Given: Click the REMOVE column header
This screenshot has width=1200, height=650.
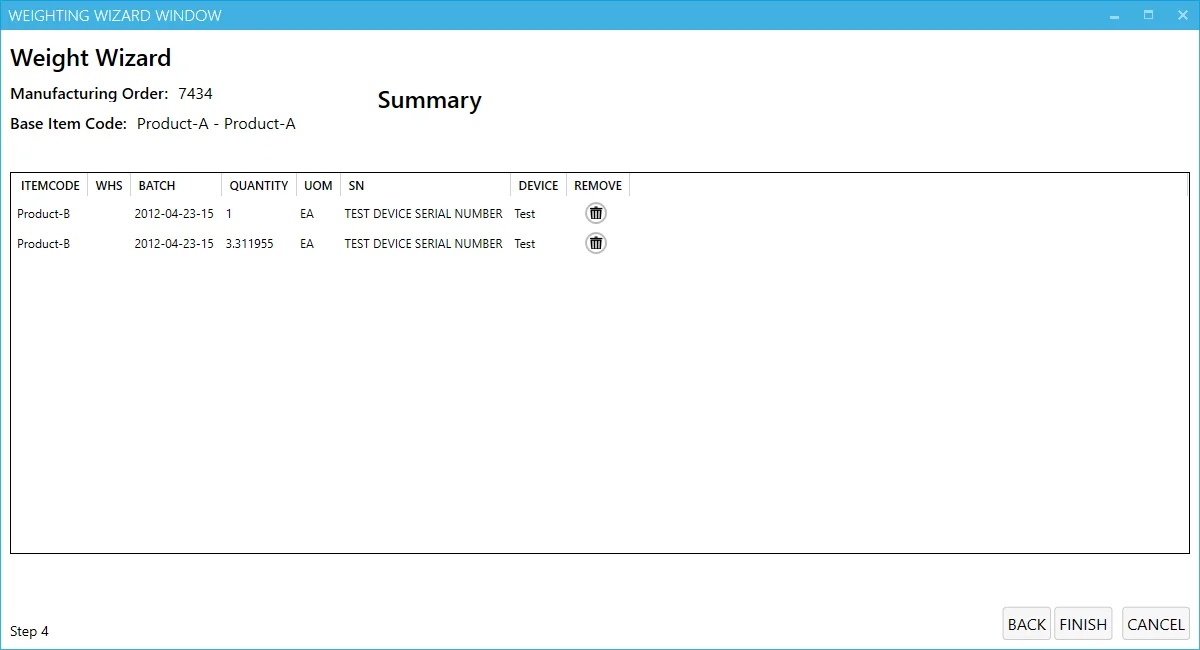Looking at the screenshot, I should [597, 186].
